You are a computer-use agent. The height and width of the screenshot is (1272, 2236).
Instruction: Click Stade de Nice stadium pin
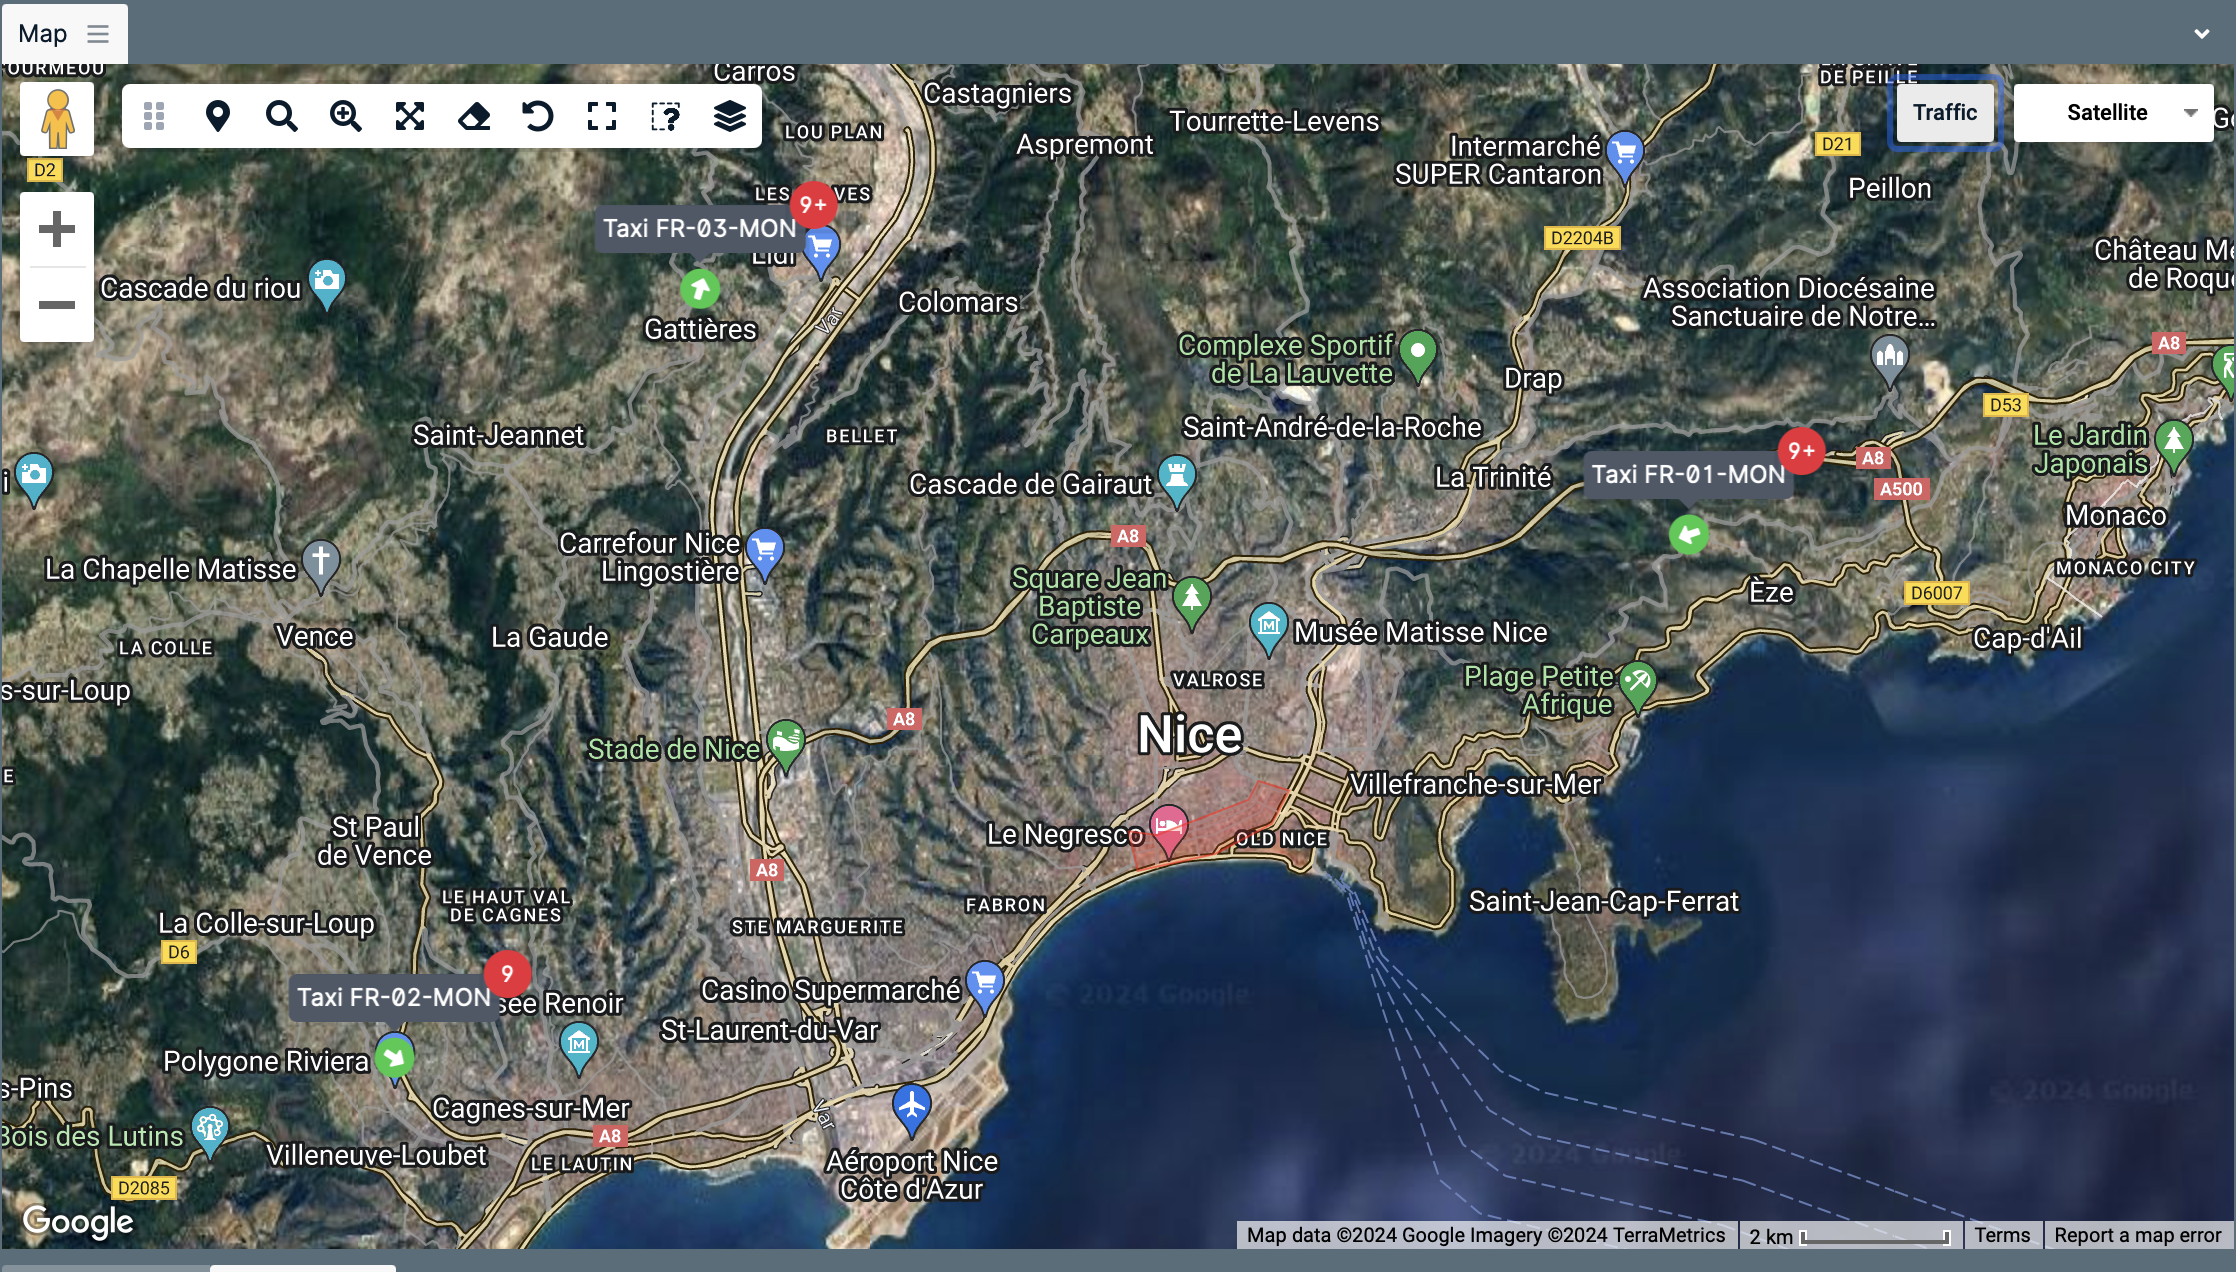[x=786, y=744]
